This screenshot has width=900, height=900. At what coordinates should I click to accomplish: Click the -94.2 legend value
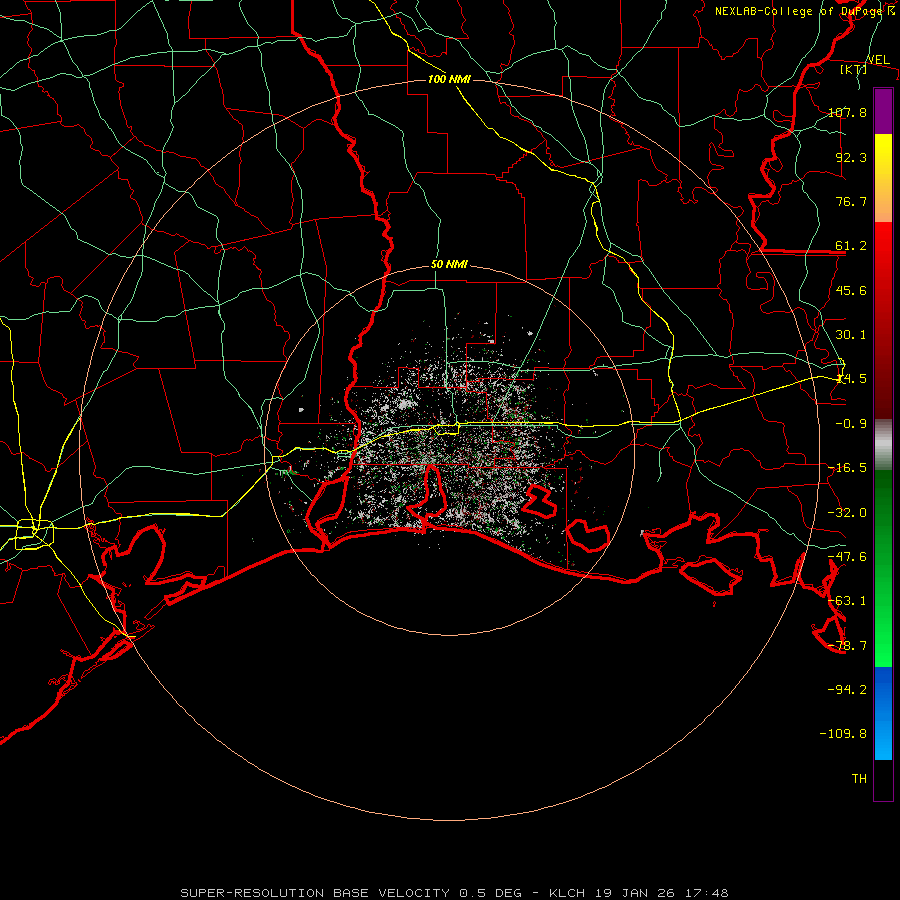coord(847,690)
